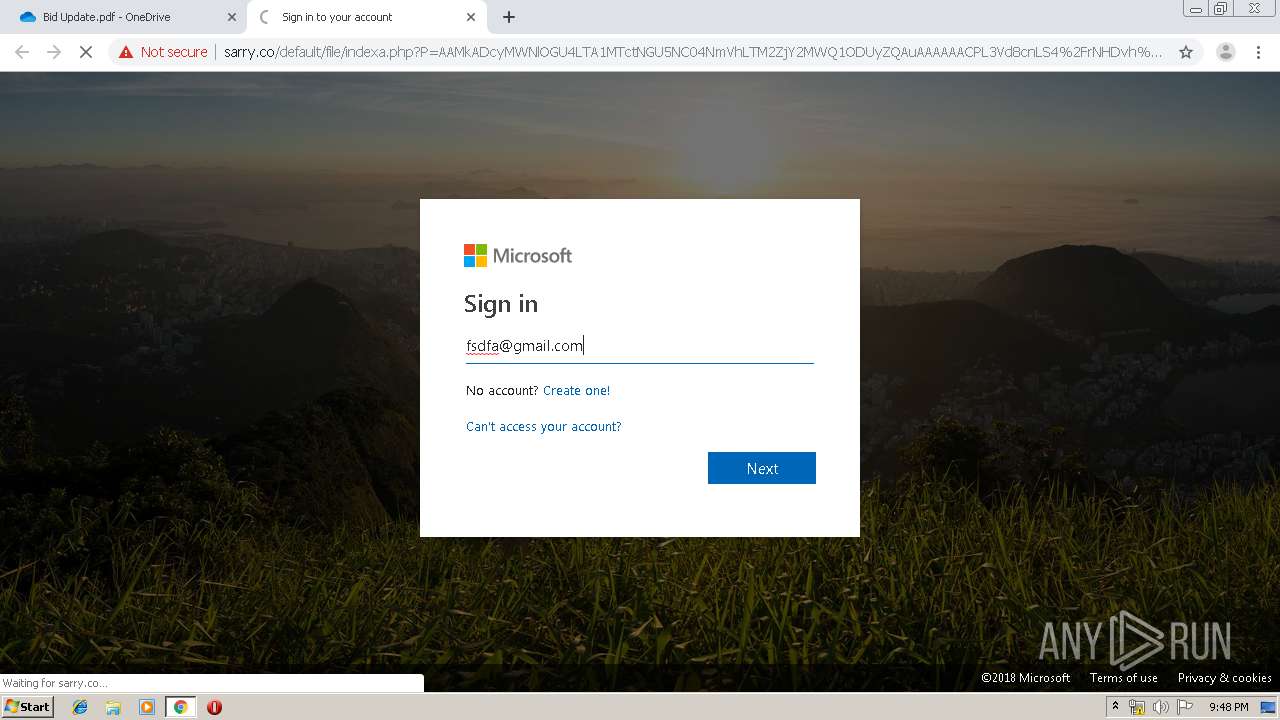Open the Terms of use link
Screen dimensions: 1280x720
pos(1124,678)
